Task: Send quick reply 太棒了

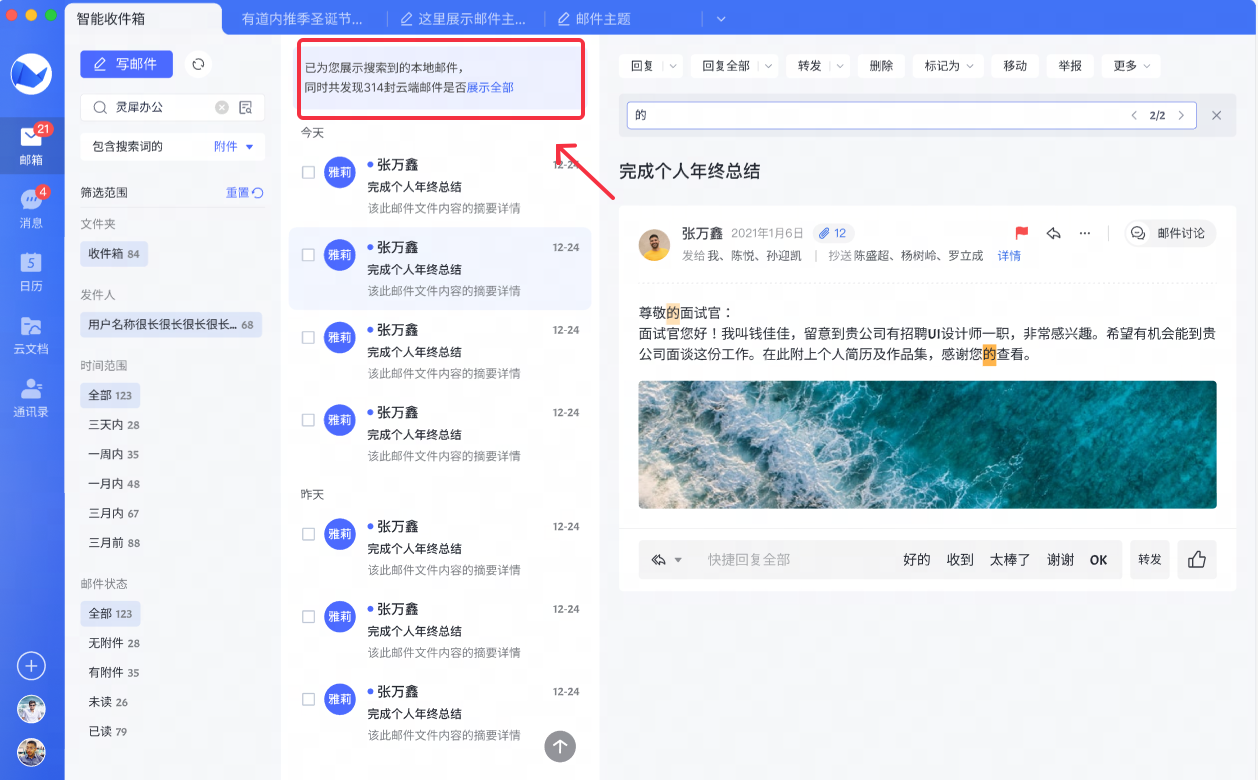Action: coord(1010,560)
